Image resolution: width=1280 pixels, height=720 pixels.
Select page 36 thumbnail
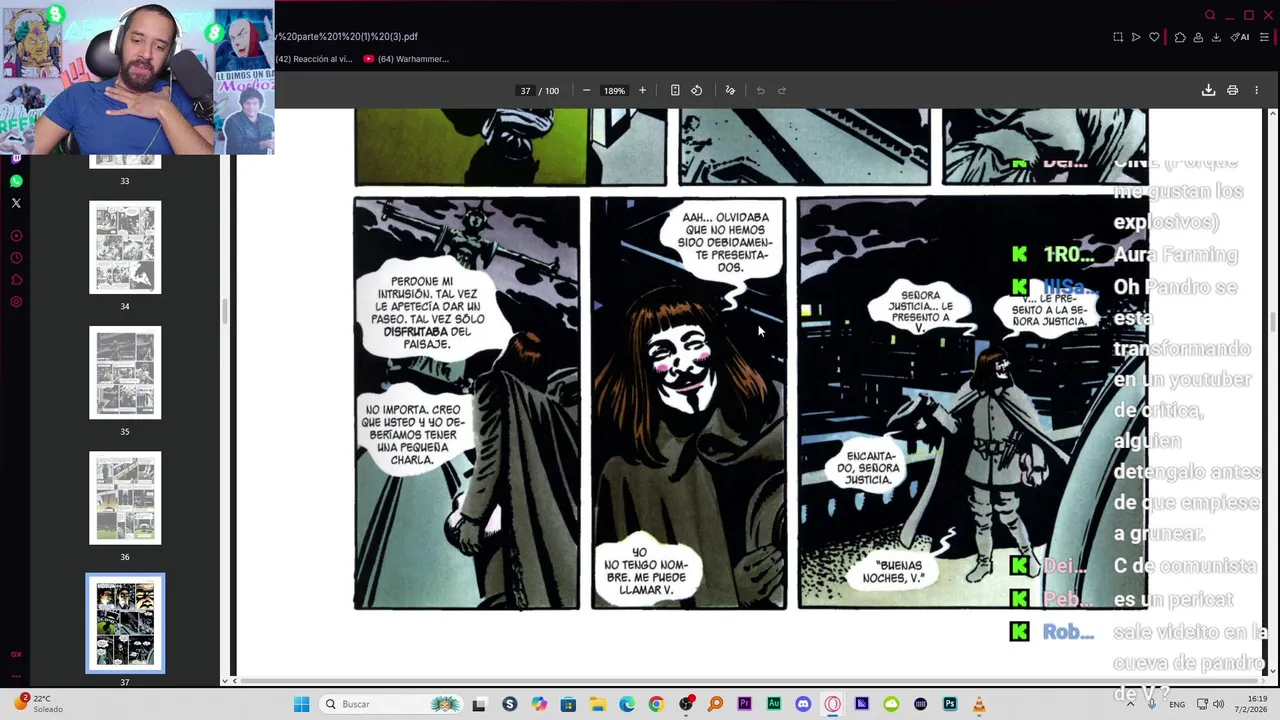pos(125,498)
